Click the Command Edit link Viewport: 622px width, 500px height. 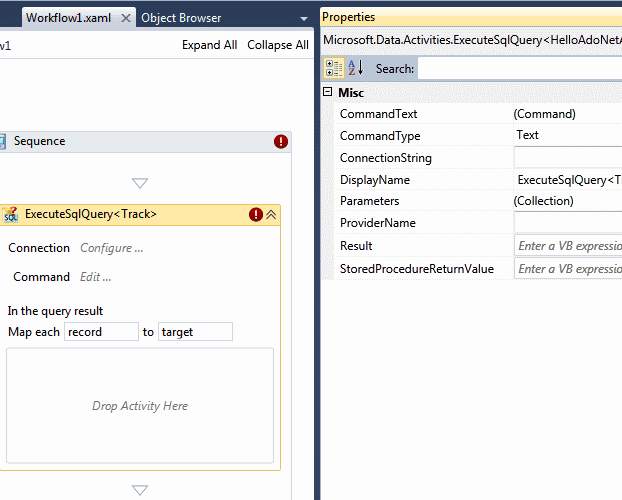tap(95, 277)
